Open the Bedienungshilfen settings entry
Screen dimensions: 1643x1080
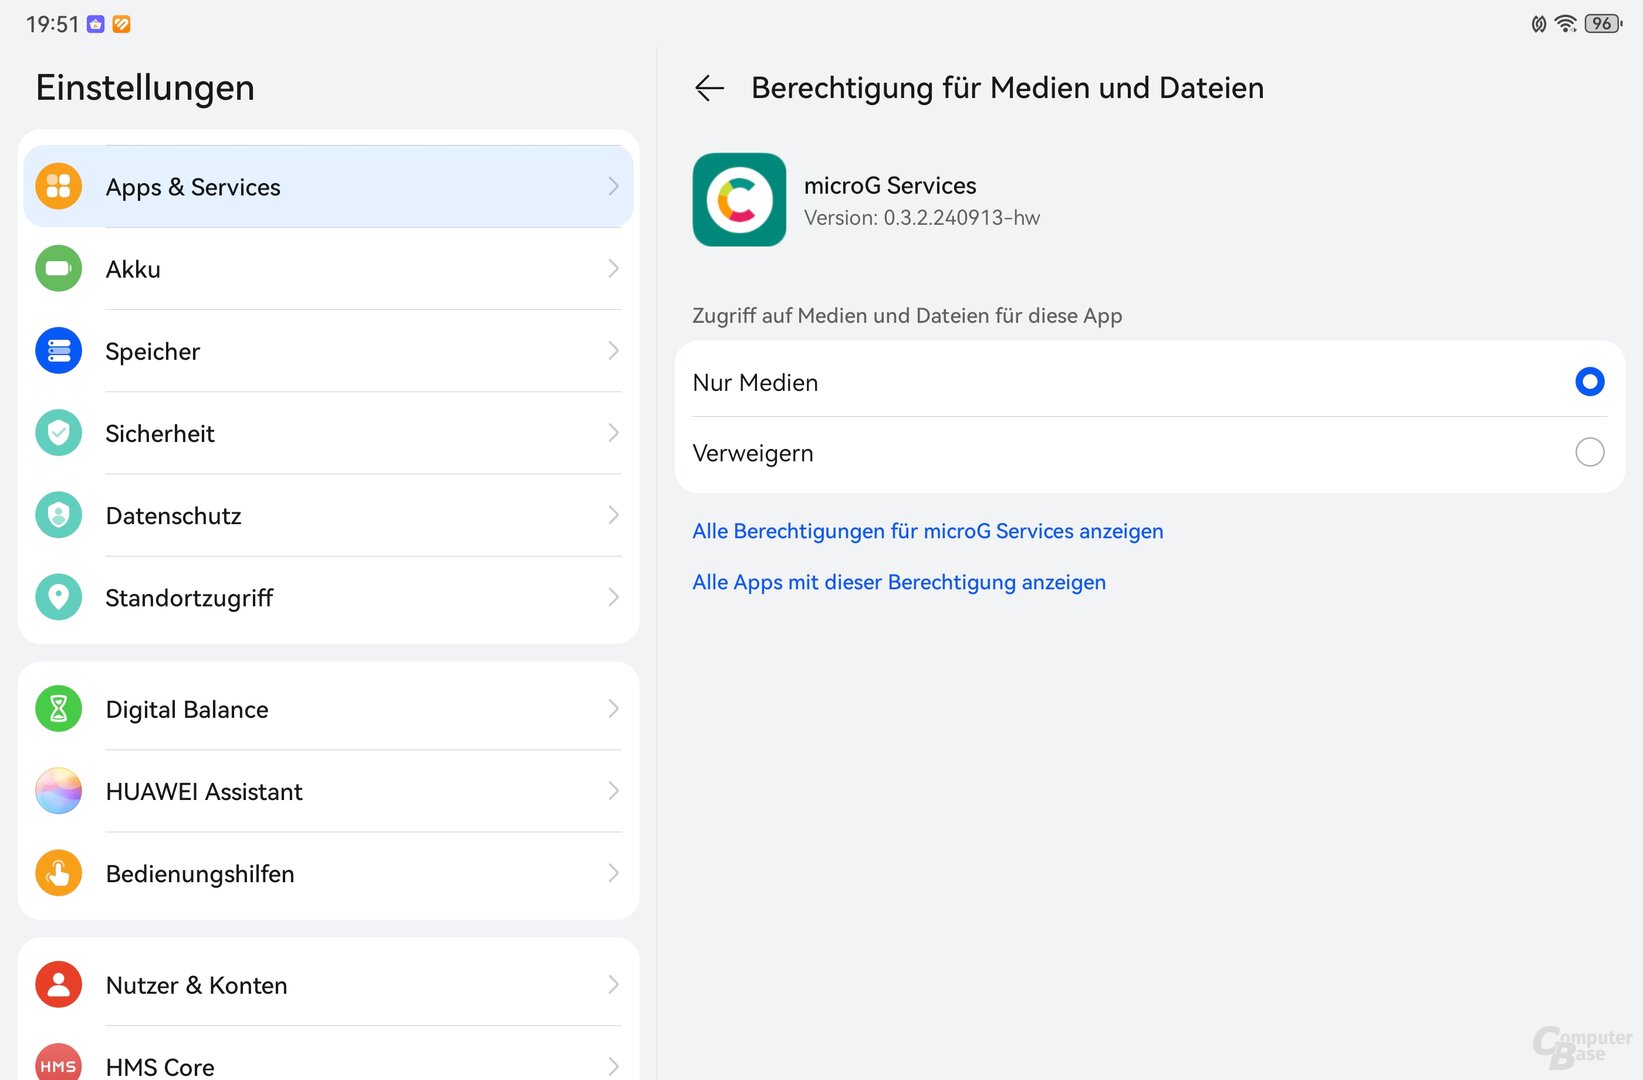(328, 873)
